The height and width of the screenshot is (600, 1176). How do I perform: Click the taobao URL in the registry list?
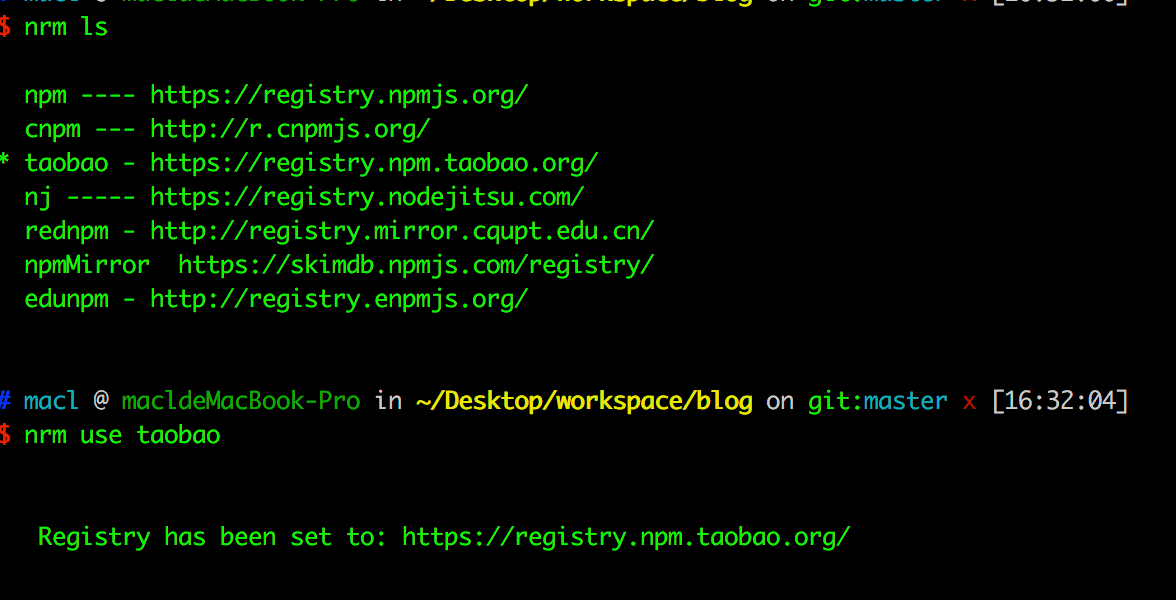click(x=374, y=163)
